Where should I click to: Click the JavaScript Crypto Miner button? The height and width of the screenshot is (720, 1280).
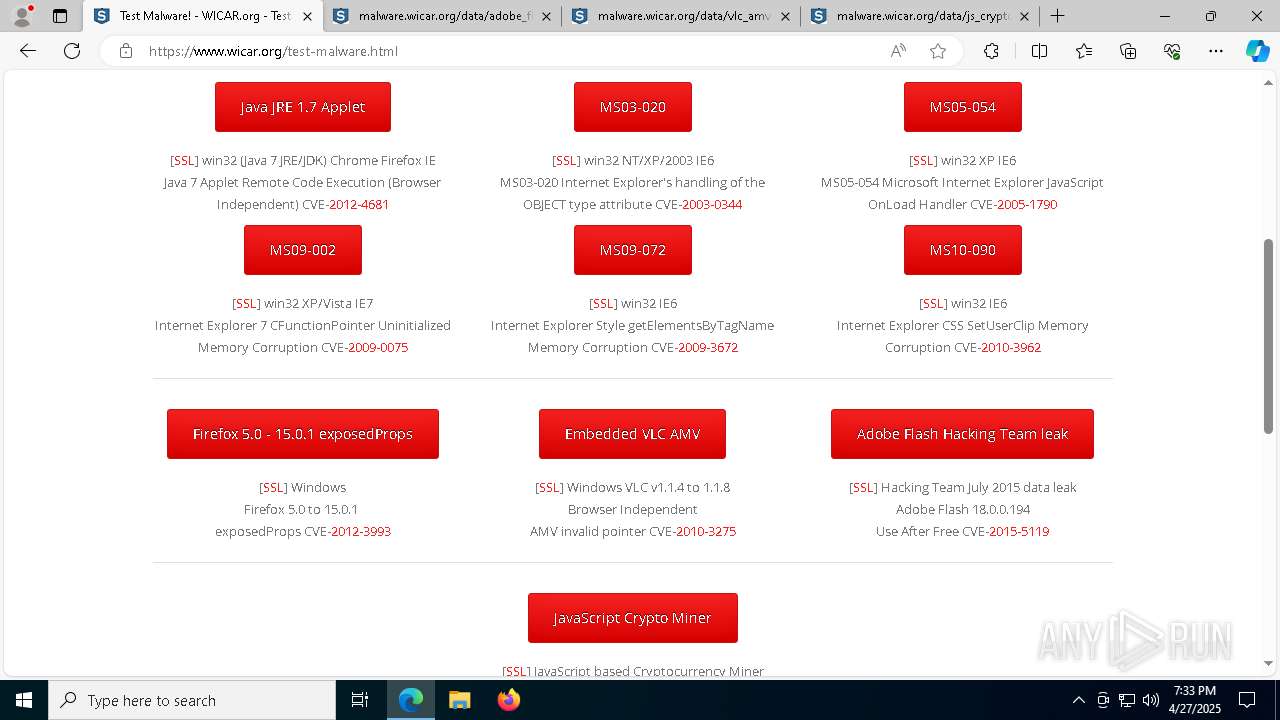633,618
